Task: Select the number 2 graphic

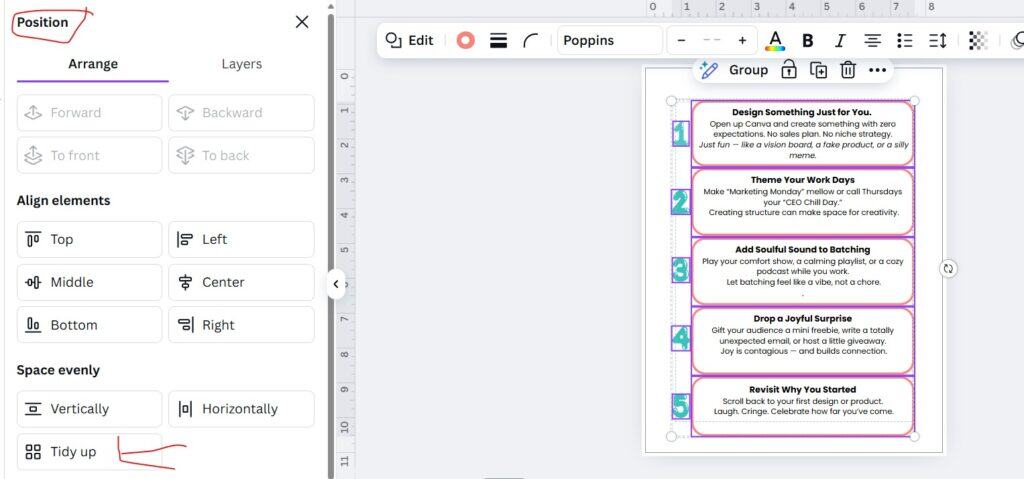Action: (x=680, y=203)
